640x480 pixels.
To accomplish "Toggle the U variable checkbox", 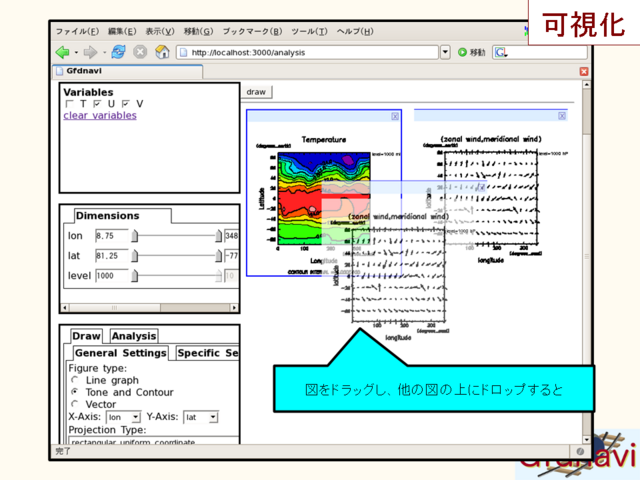I will [98, 104].
